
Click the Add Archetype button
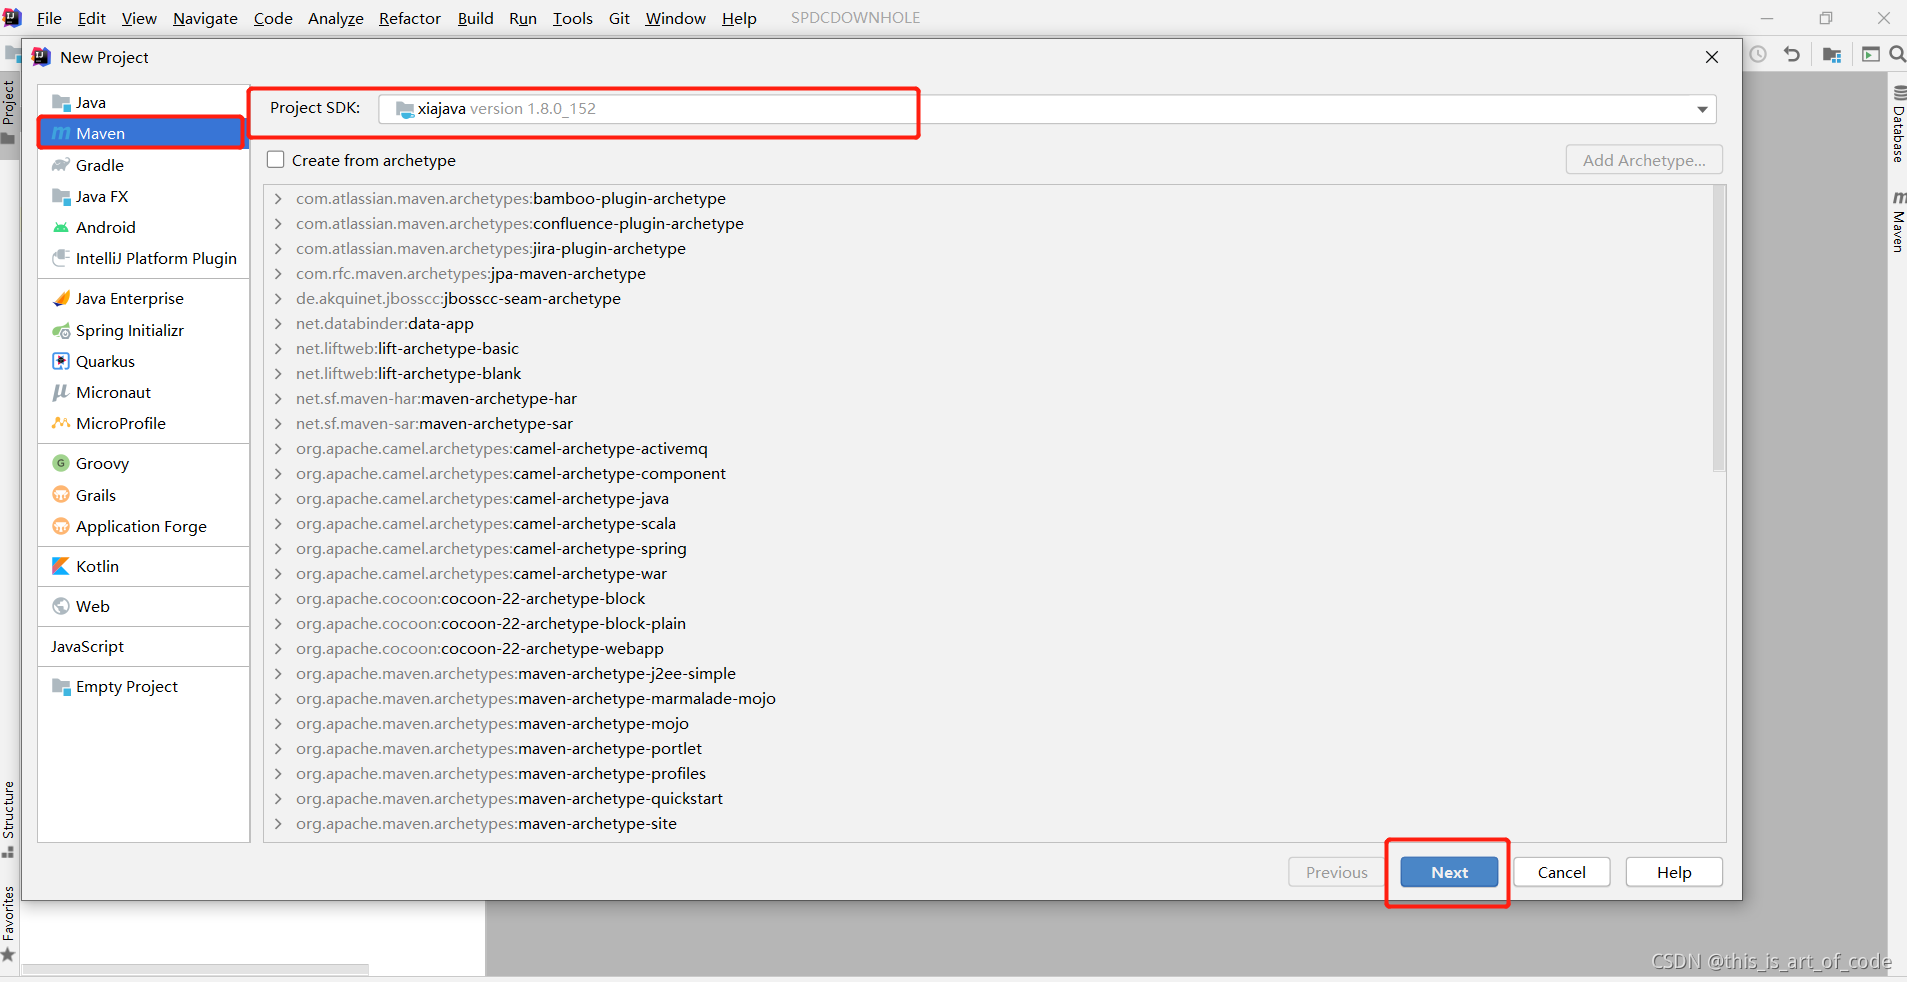pyautogui.click(x=1644, y=160)
